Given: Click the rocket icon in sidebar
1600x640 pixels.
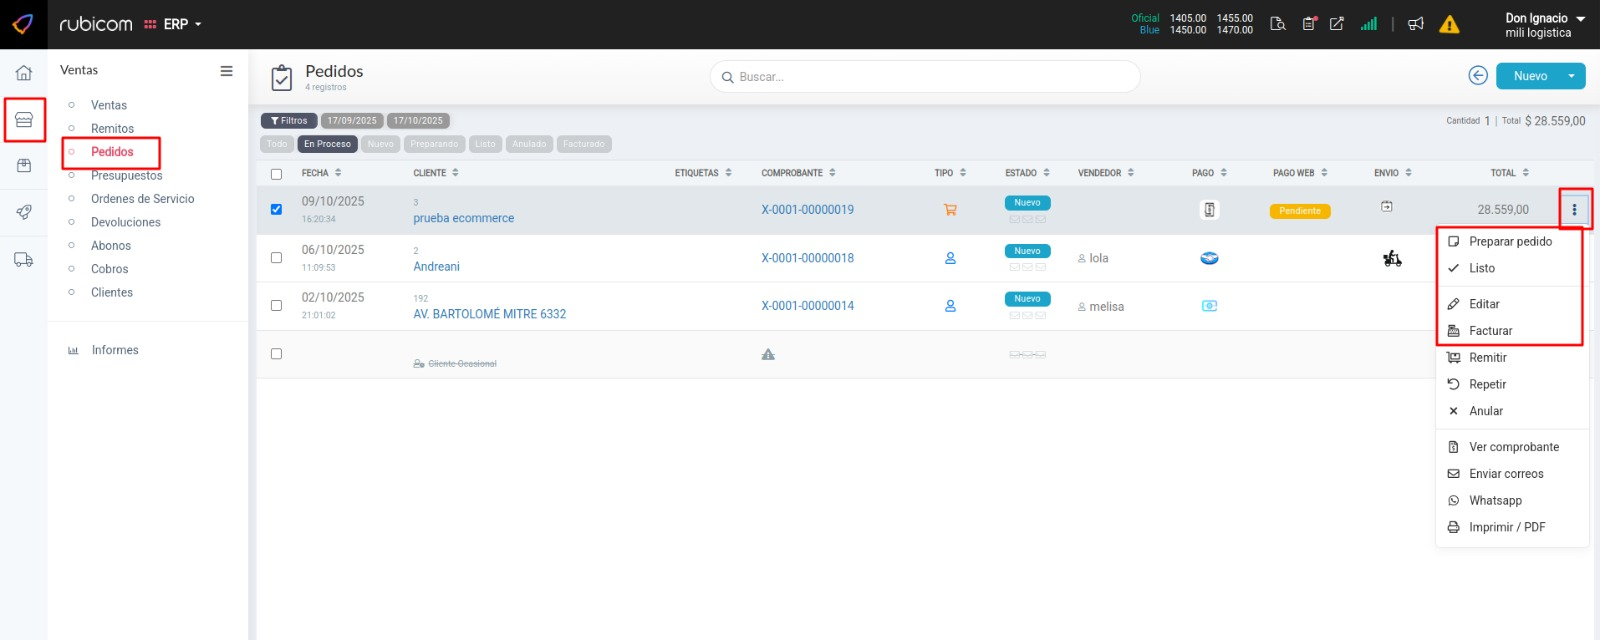Looking at the screenshot, I should 24,212.
